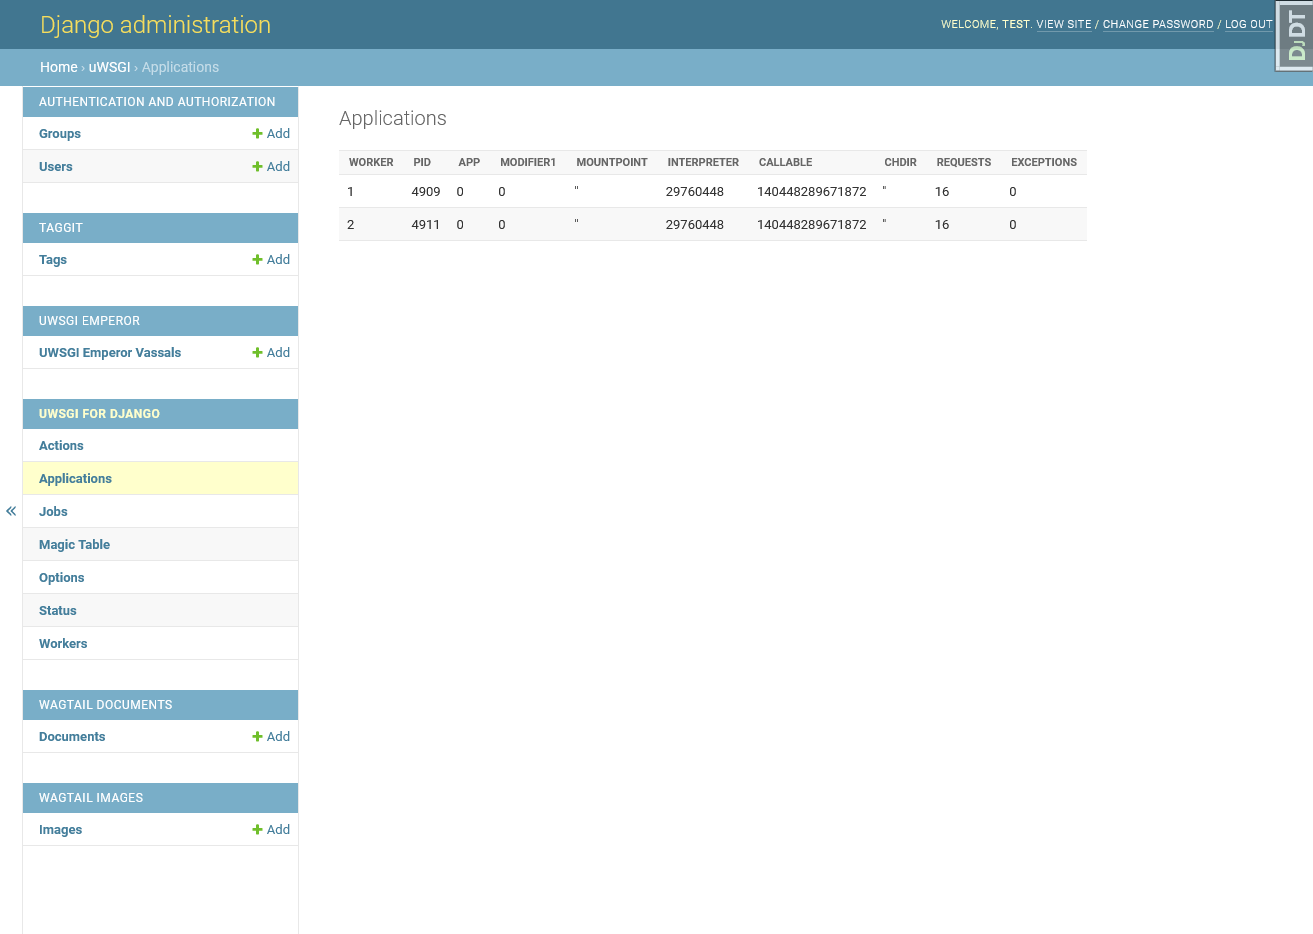The image size is (1313, 934).
Task: Open the Wagtail Documents section header
Action: [x=105, y=705]
